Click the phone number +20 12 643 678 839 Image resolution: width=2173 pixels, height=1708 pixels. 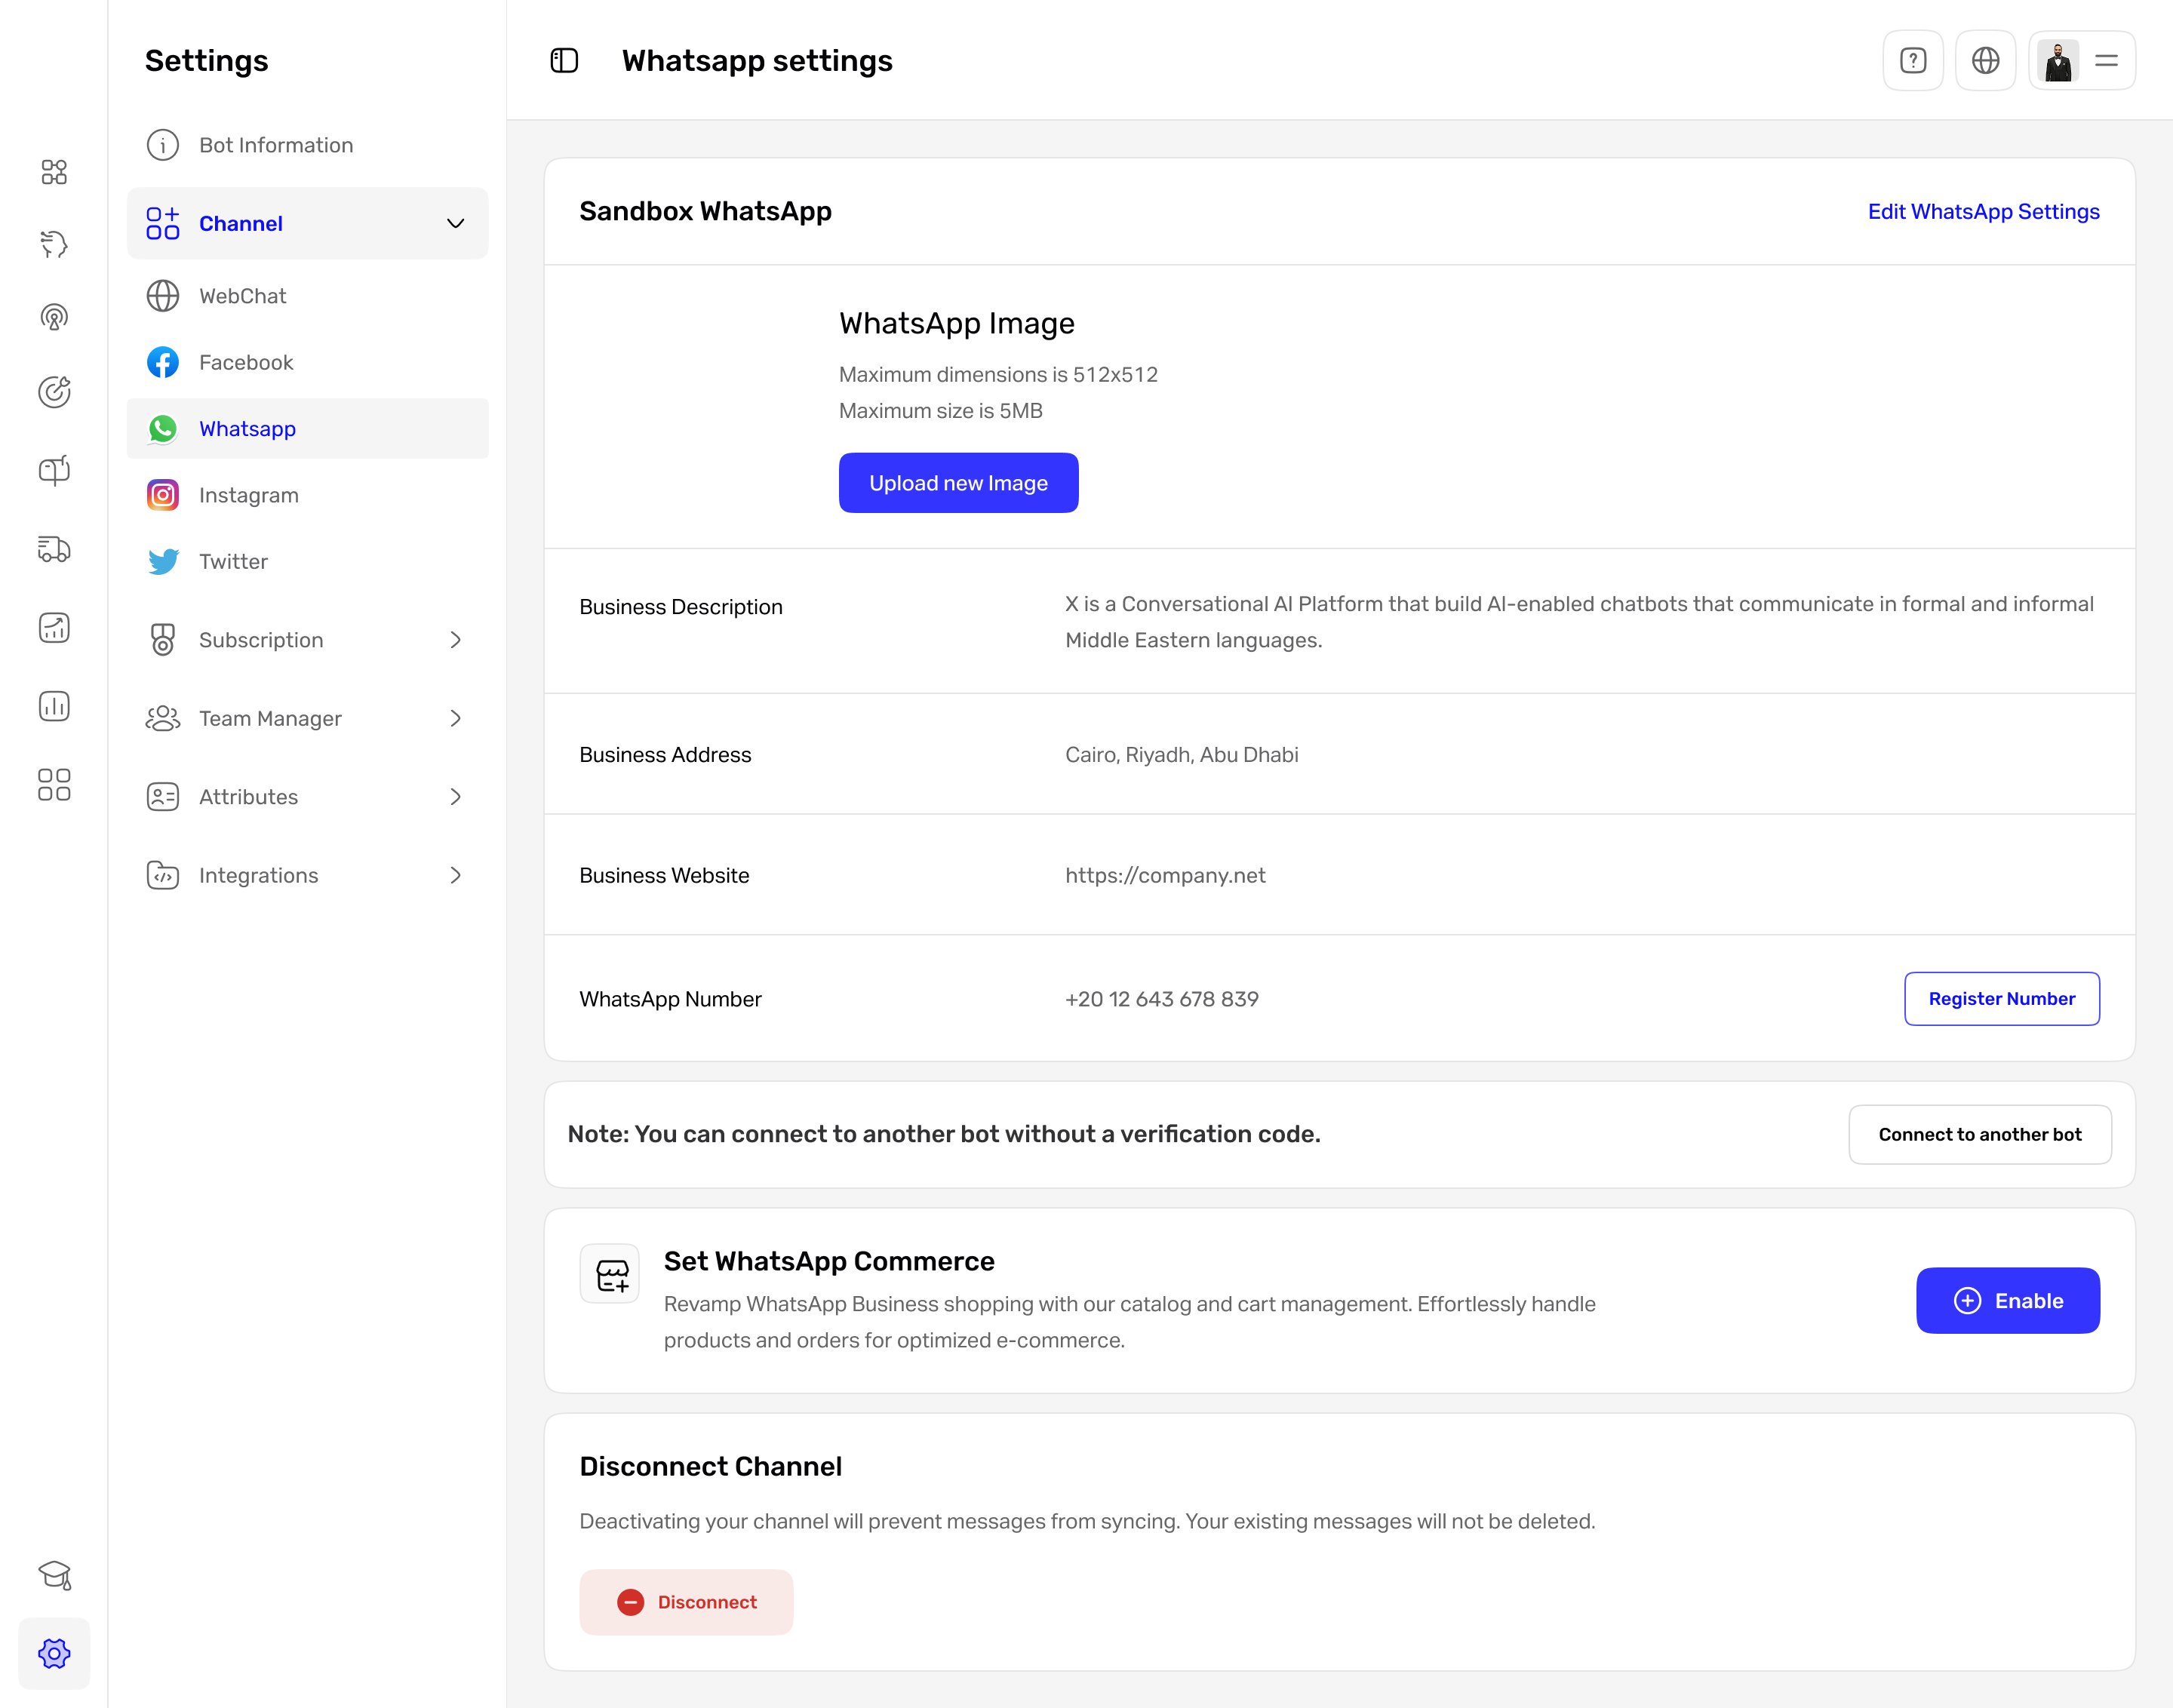1162,1000
